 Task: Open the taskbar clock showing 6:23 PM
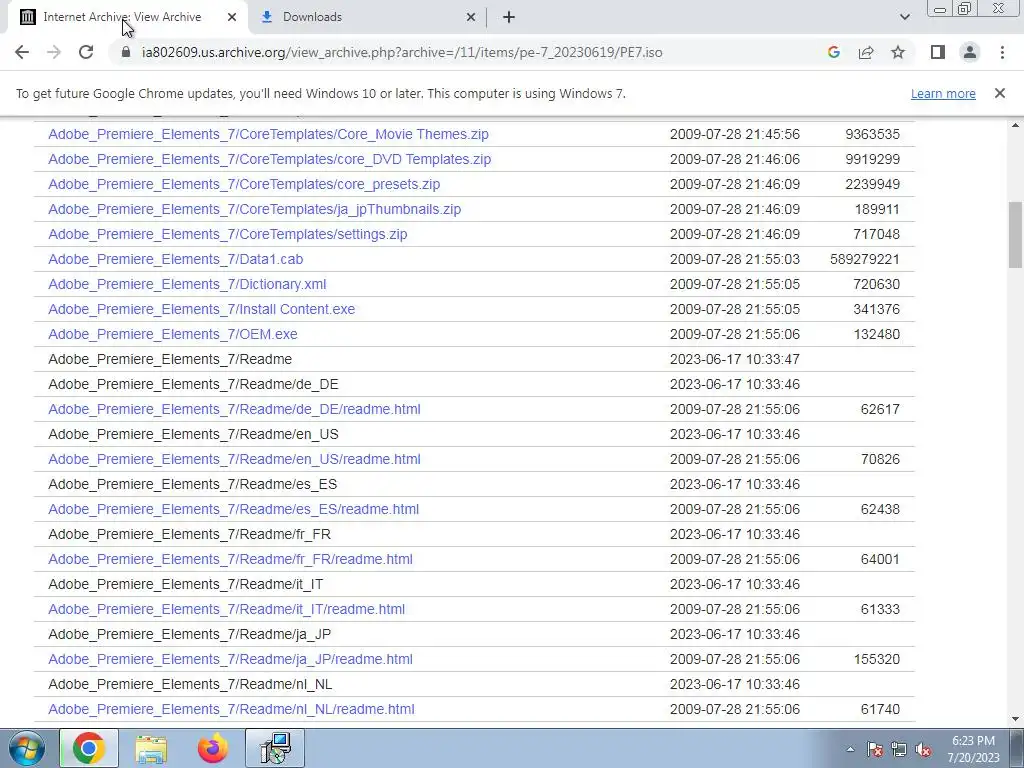(973, 749)
